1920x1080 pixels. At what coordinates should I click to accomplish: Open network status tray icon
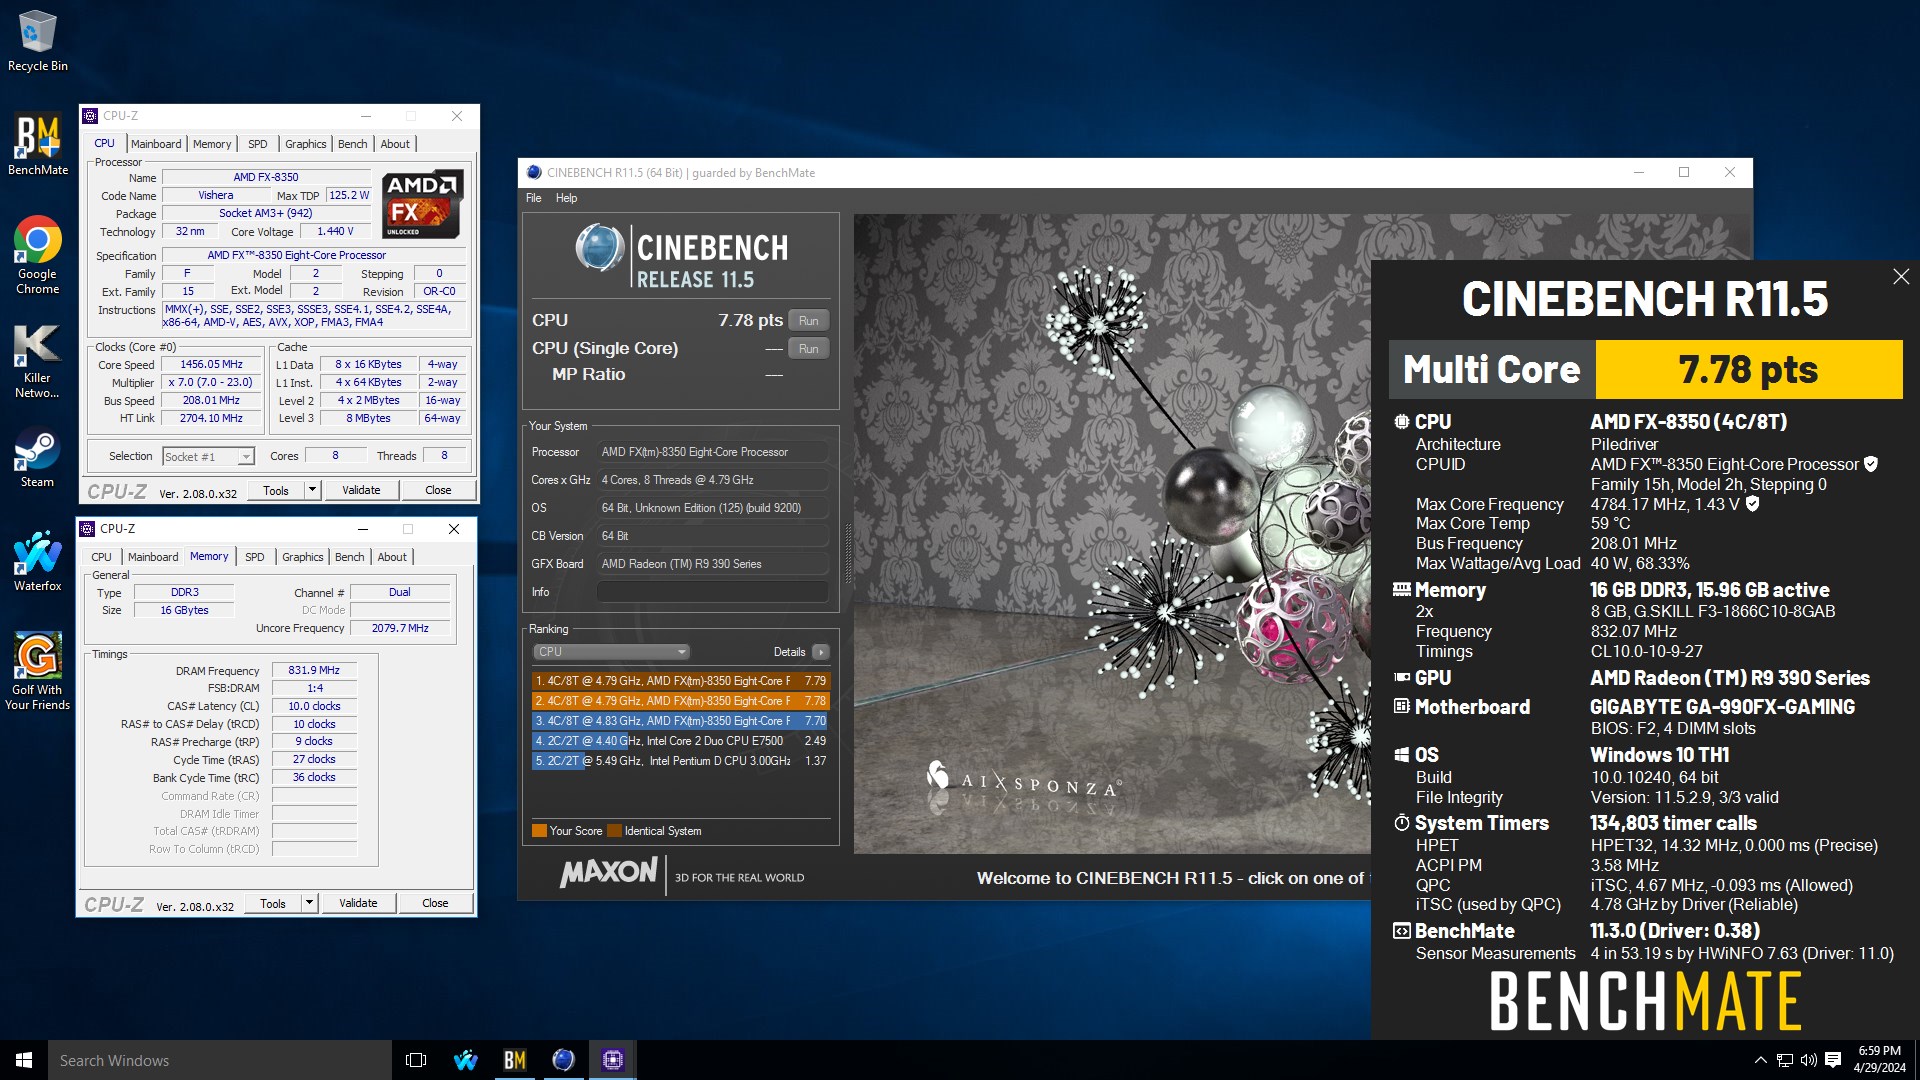tap(1784, 1060)
